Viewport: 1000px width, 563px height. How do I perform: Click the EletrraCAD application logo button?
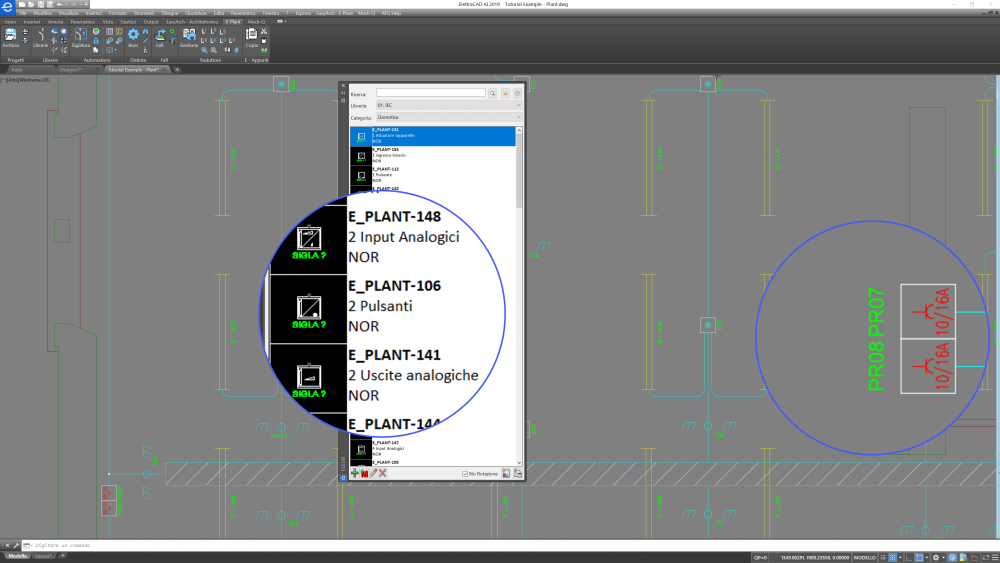(x=7, y=6)
